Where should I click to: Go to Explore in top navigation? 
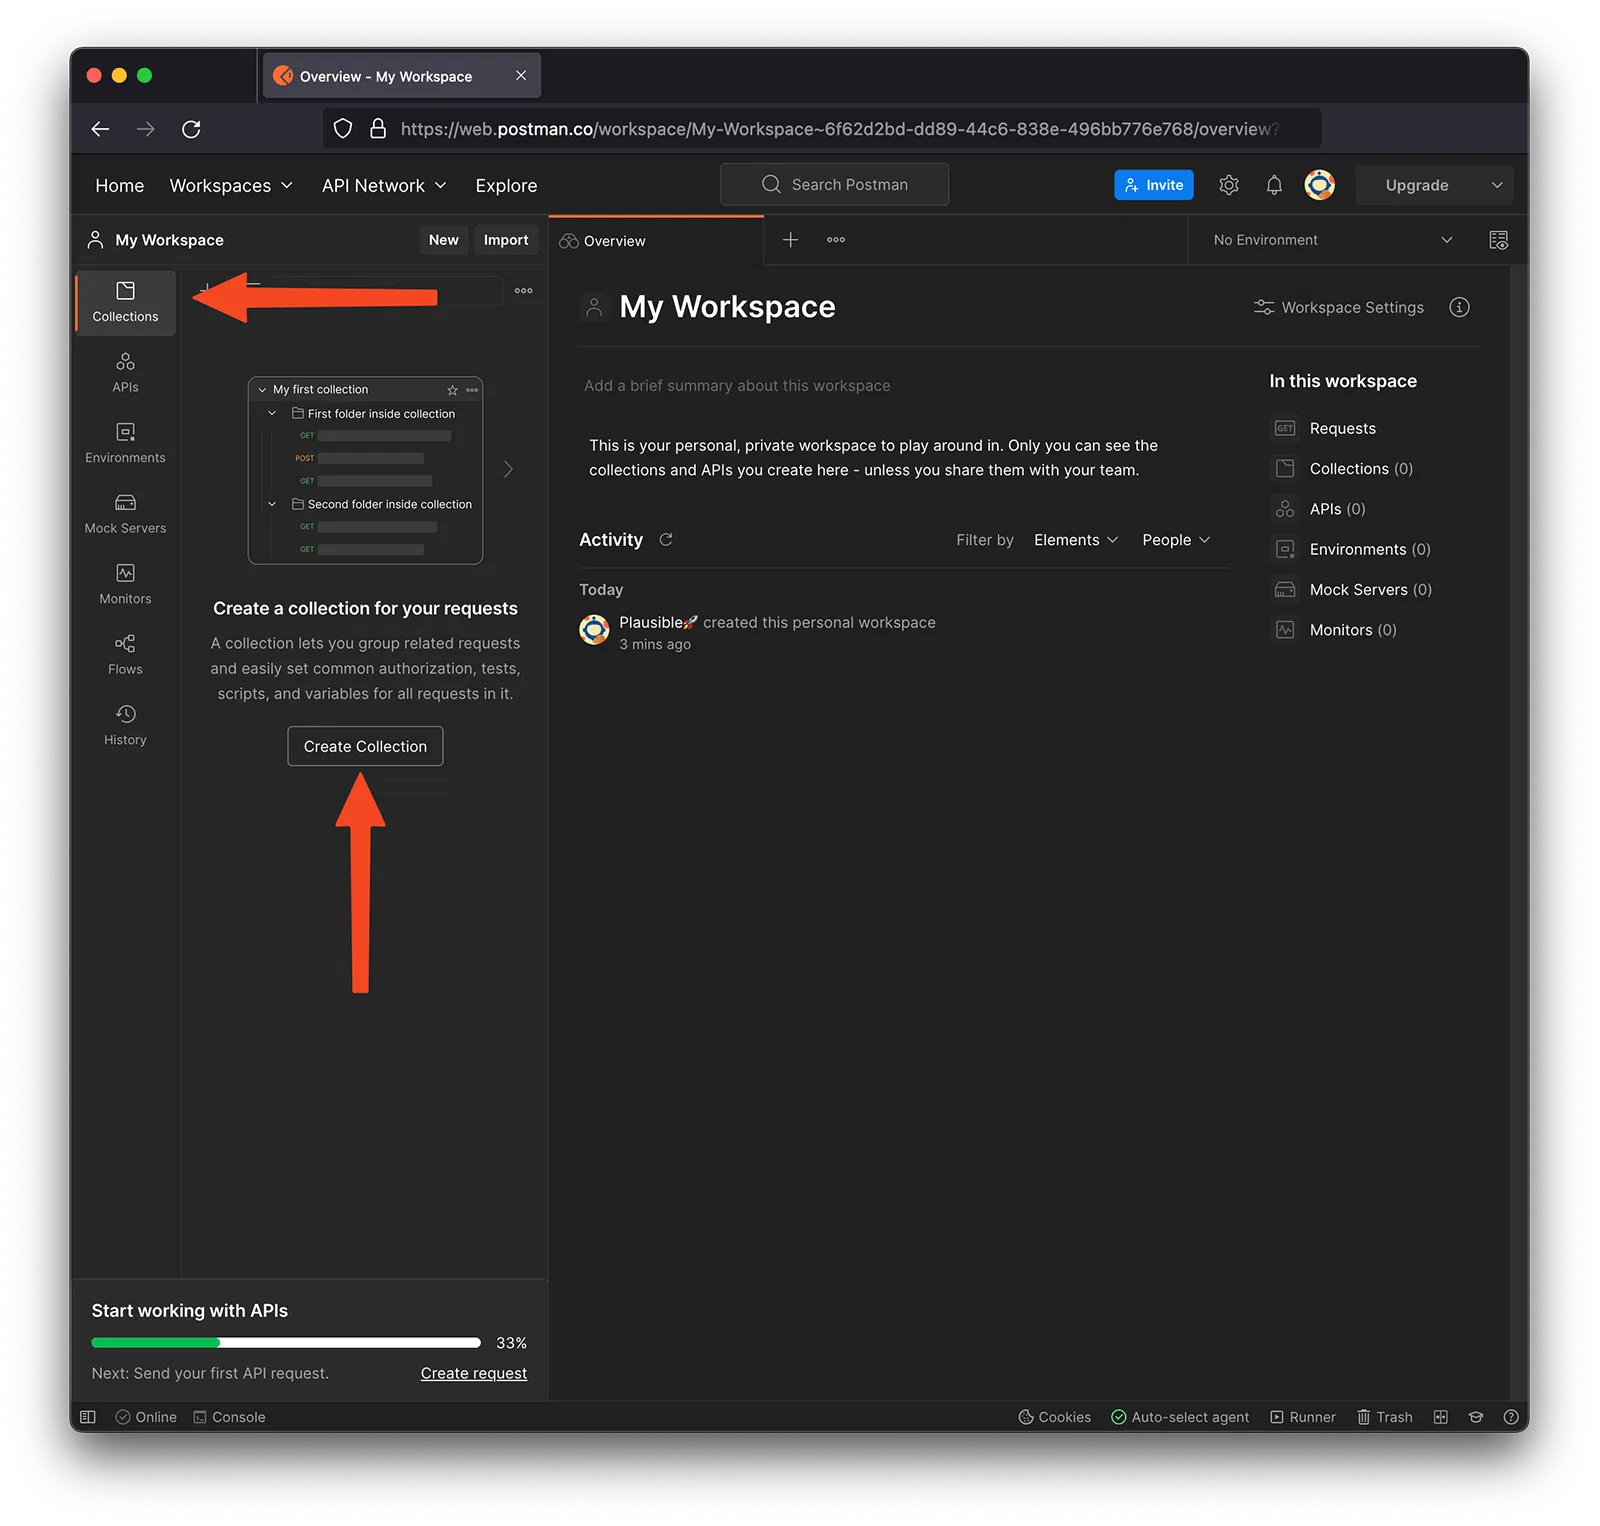[x=506, y=186]
